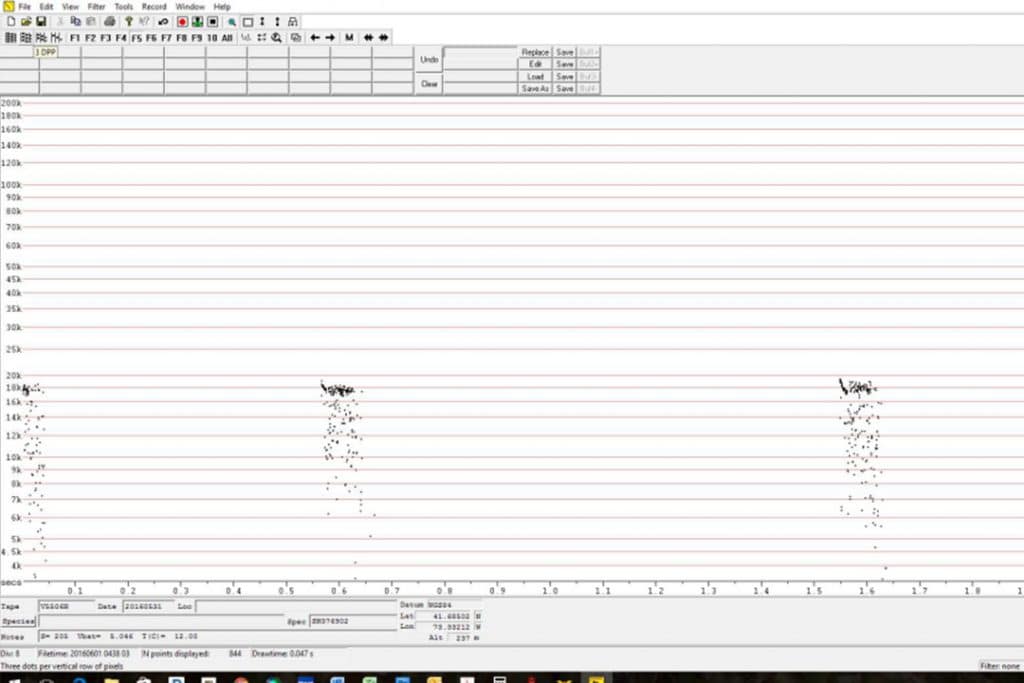Click the F1 toolbar button
This screenshot has height=683, width=1024.
coord(74,38)
